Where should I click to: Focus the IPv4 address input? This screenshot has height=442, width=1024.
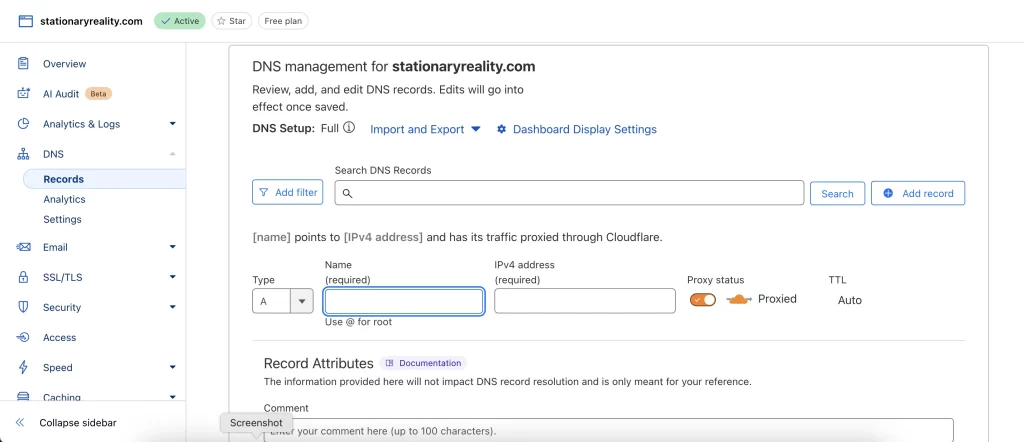tap(584, 301)
